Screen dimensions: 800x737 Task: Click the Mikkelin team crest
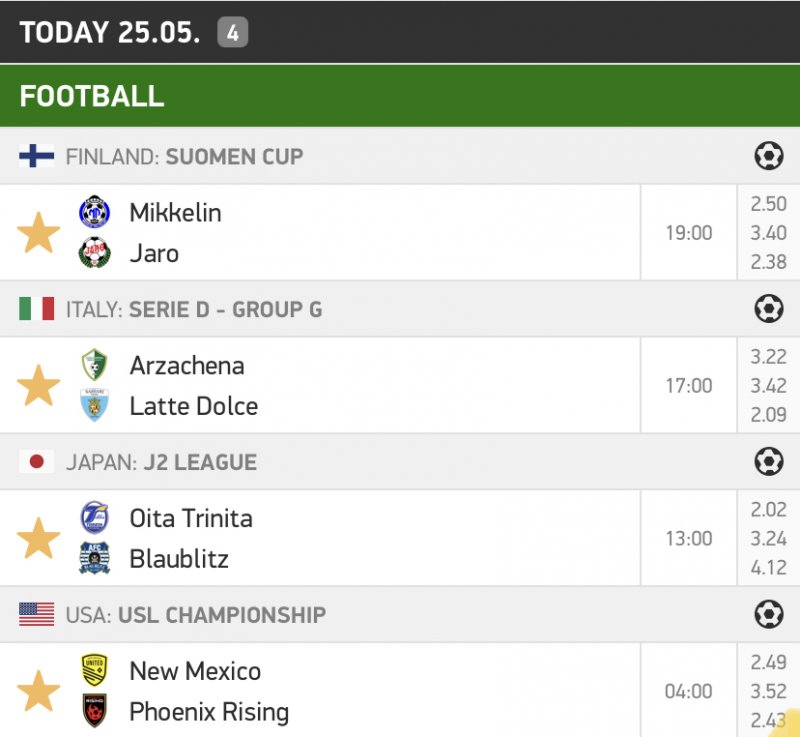(x=95, y=212)
